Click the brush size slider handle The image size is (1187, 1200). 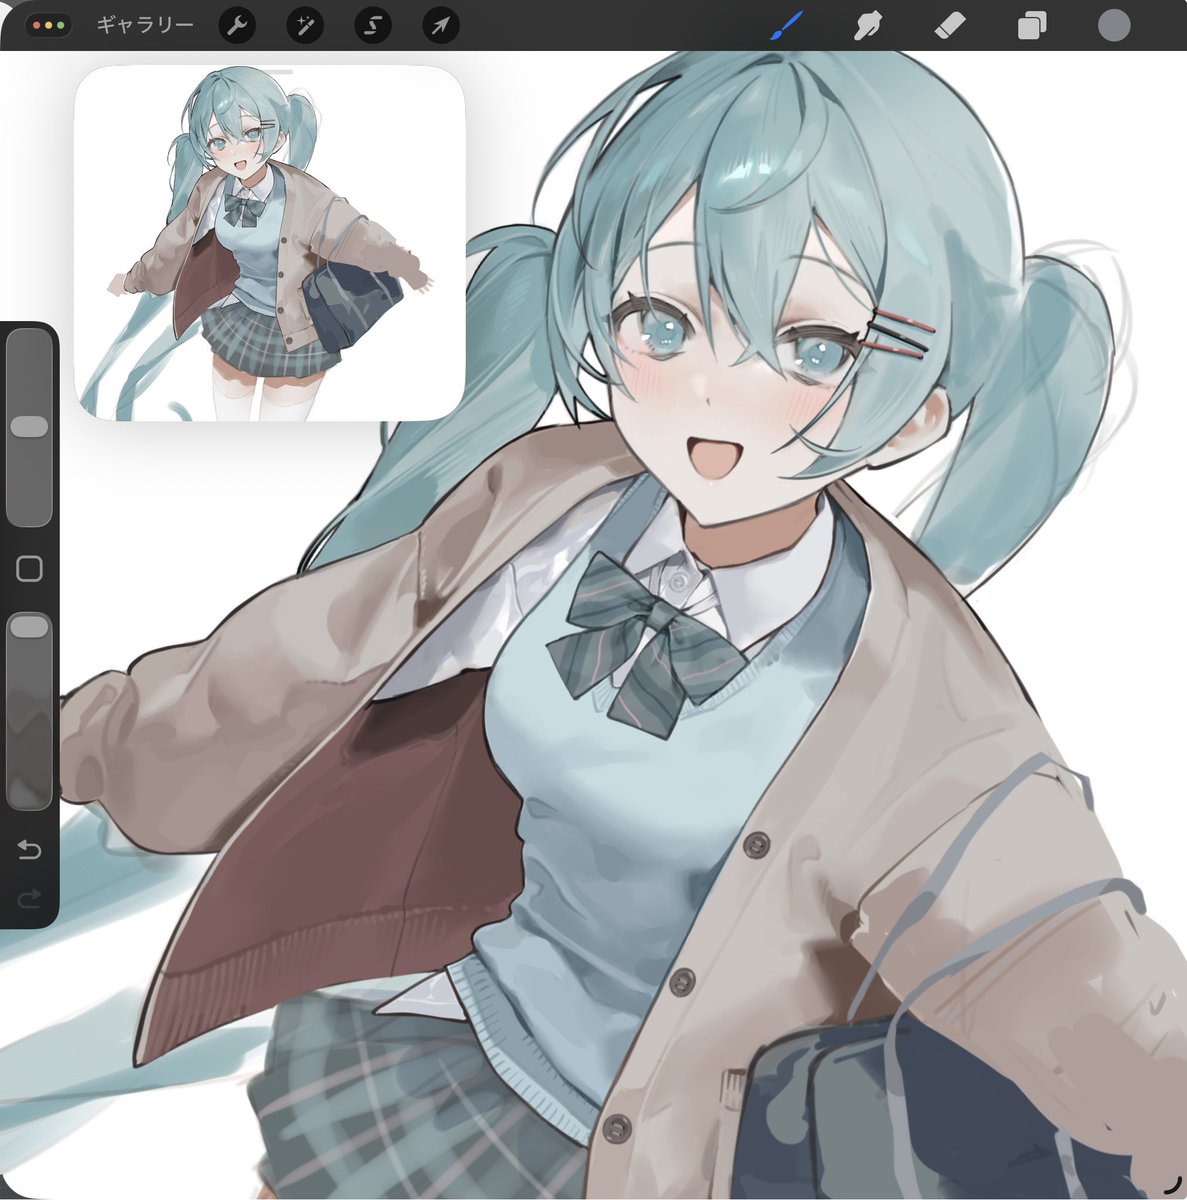(x=29, y=427)
